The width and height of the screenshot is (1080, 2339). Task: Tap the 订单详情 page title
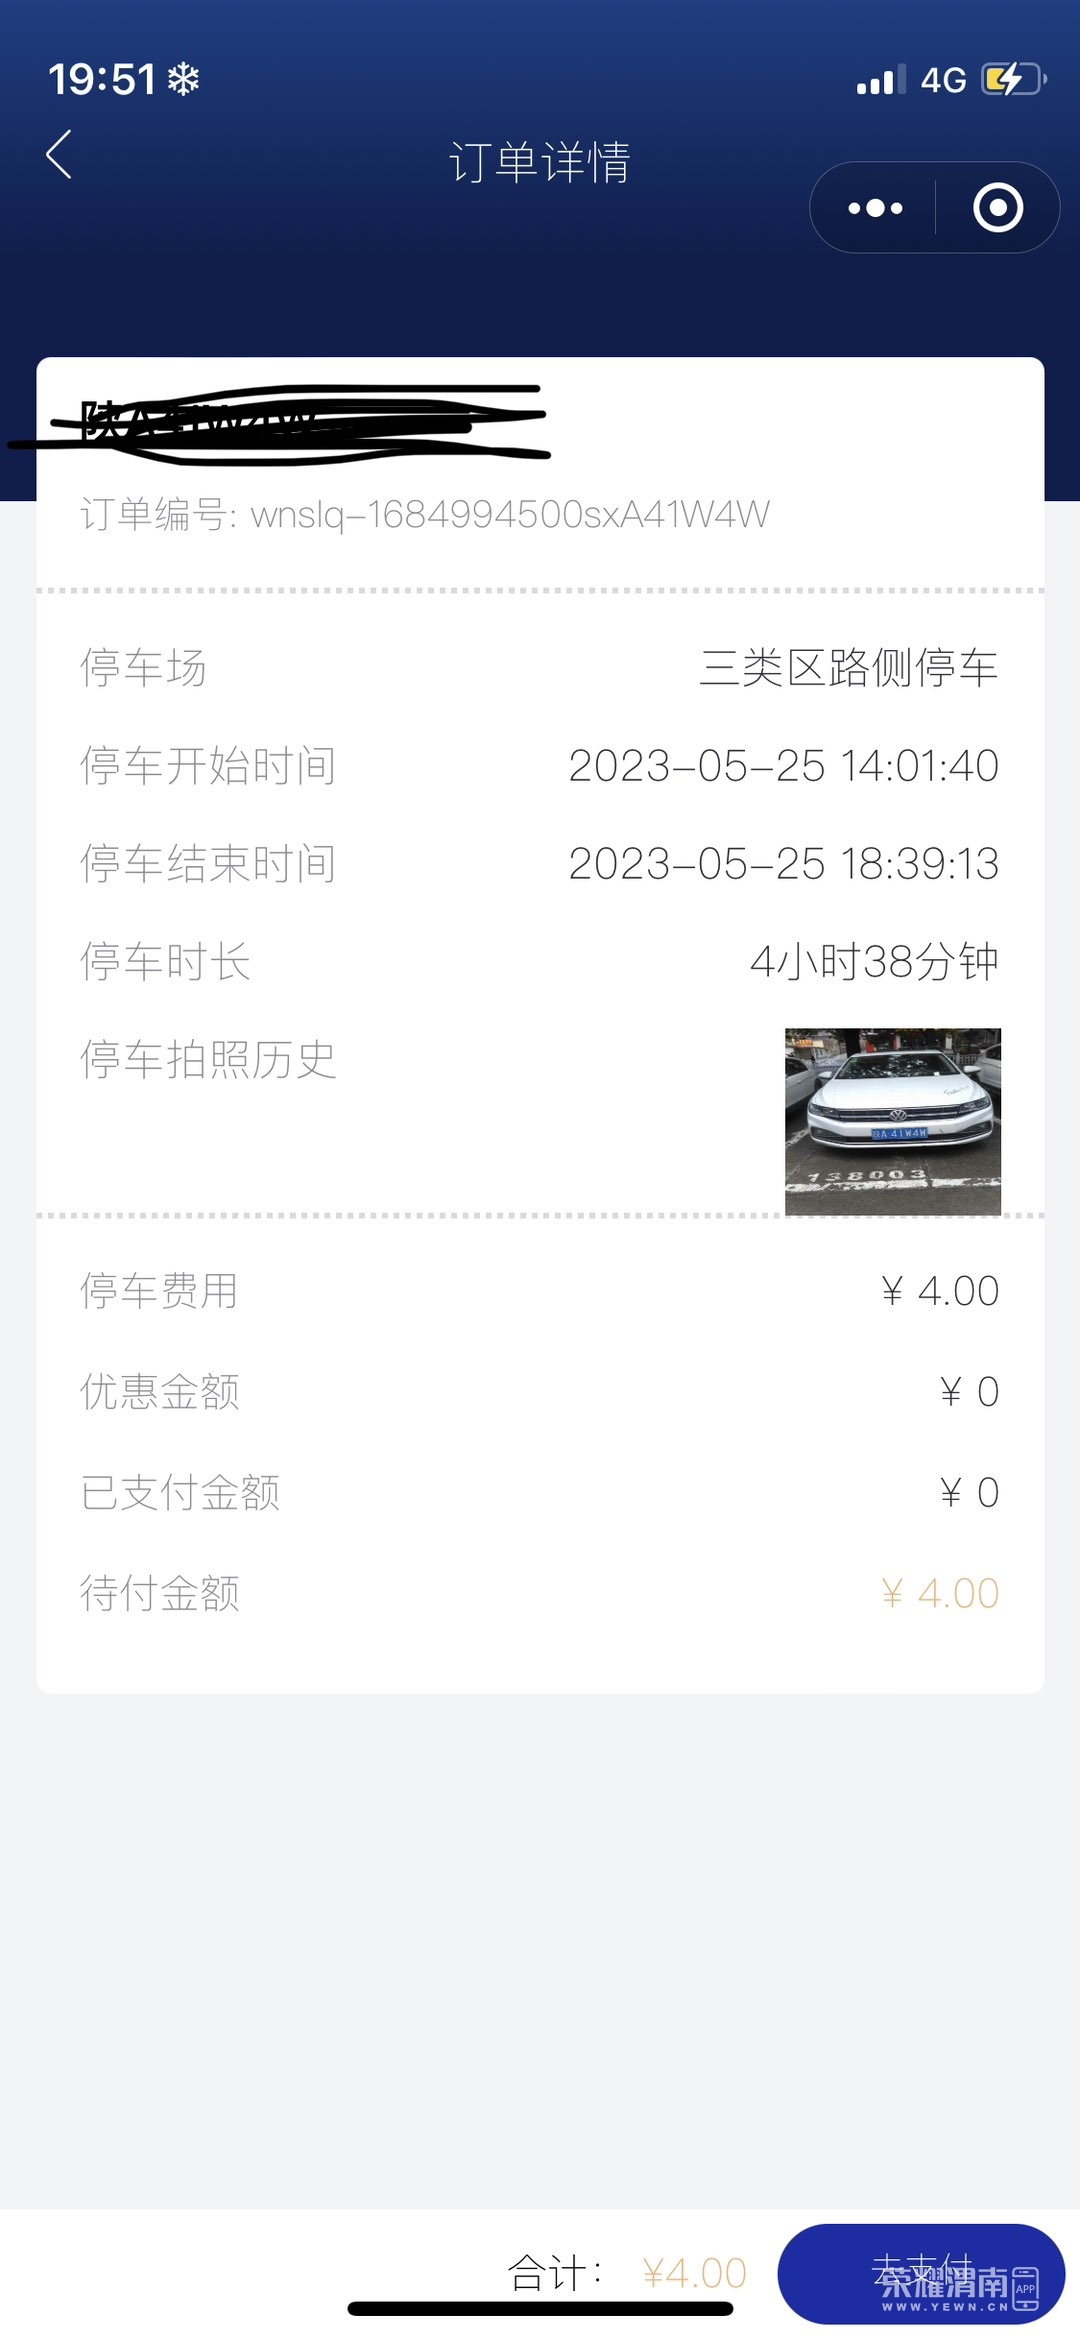point(540,162)
